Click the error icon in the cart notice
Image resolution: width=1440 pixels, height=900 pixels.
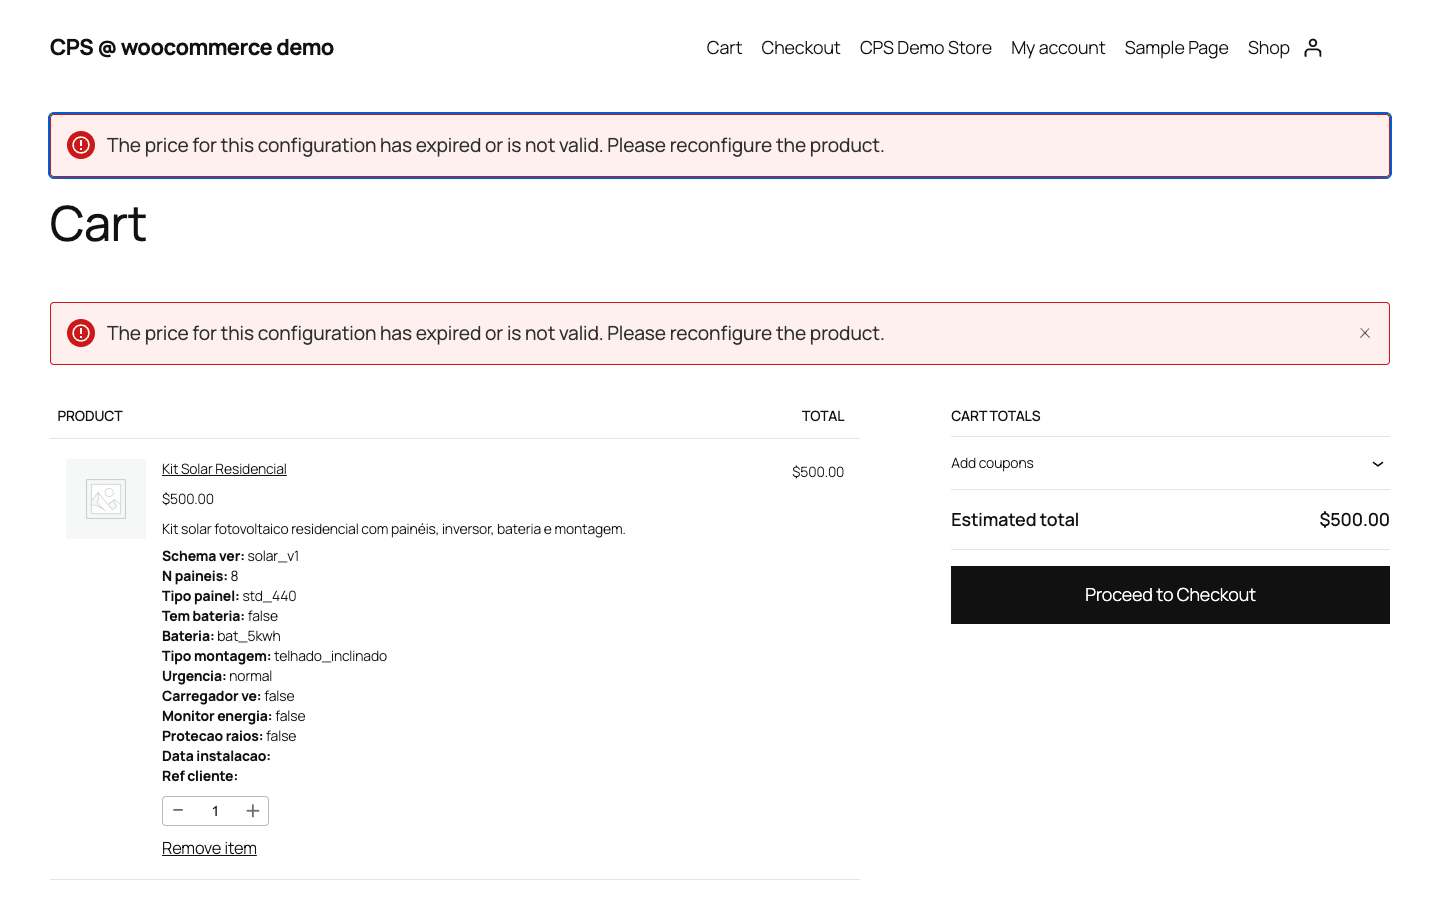80,333
